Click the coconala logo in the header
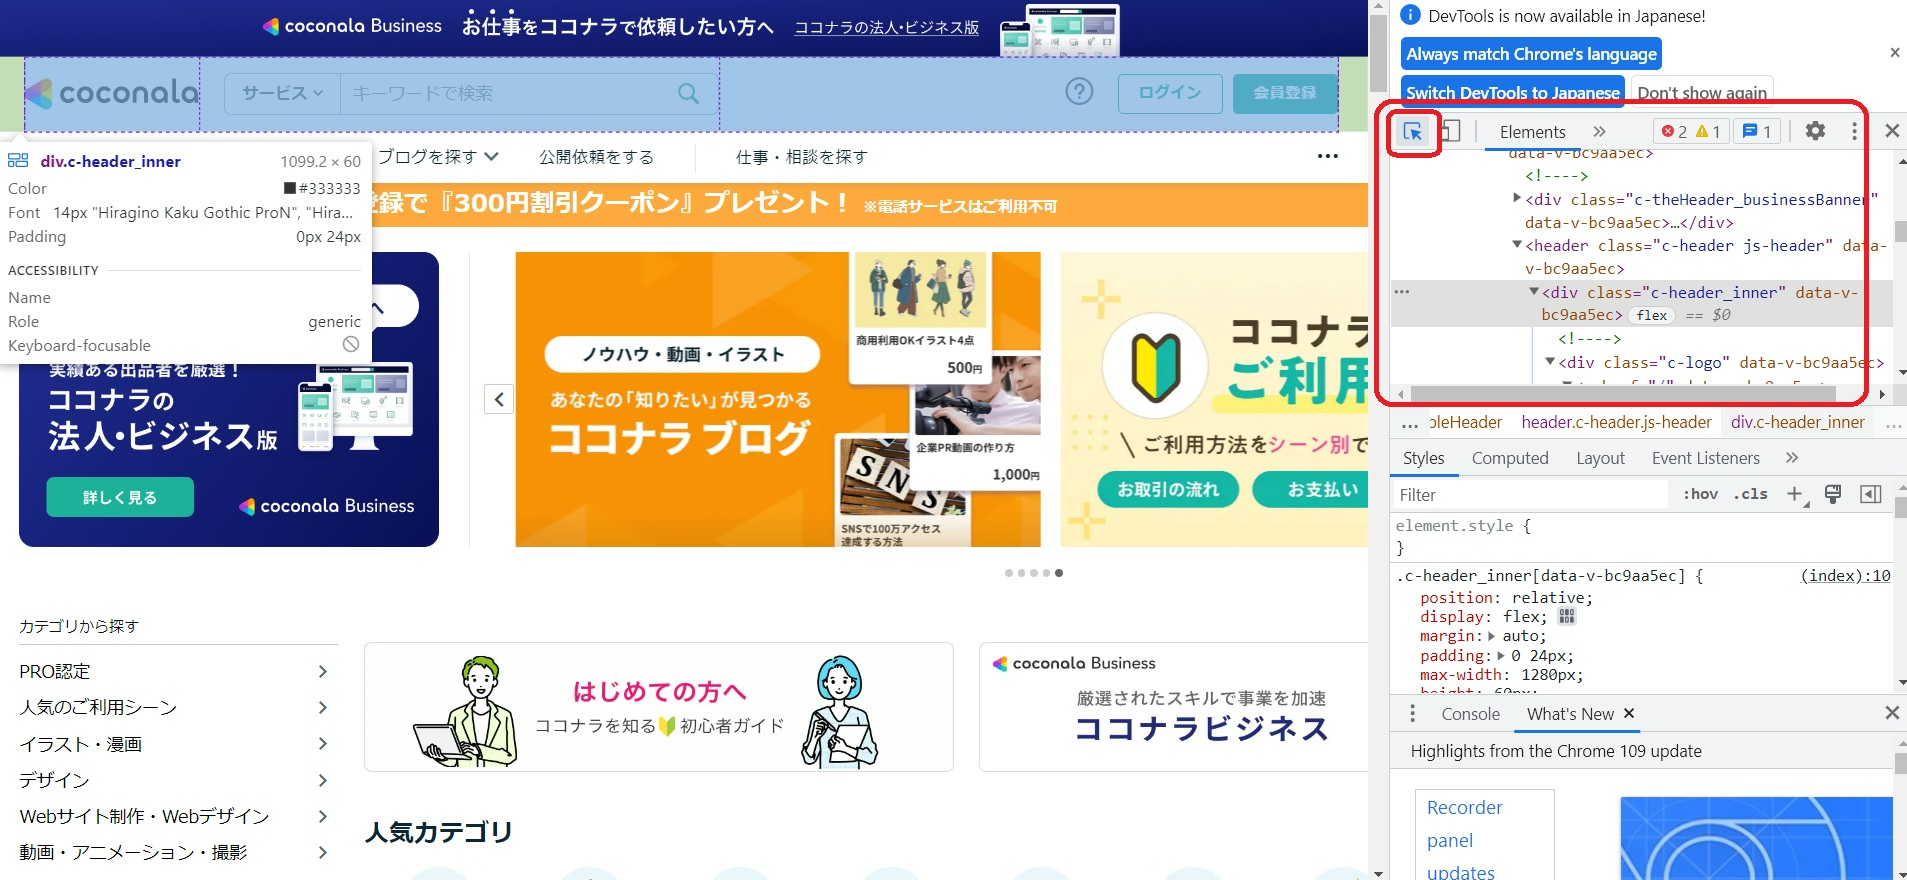This screenshot has height=880, width=1907. pos(112,93)
